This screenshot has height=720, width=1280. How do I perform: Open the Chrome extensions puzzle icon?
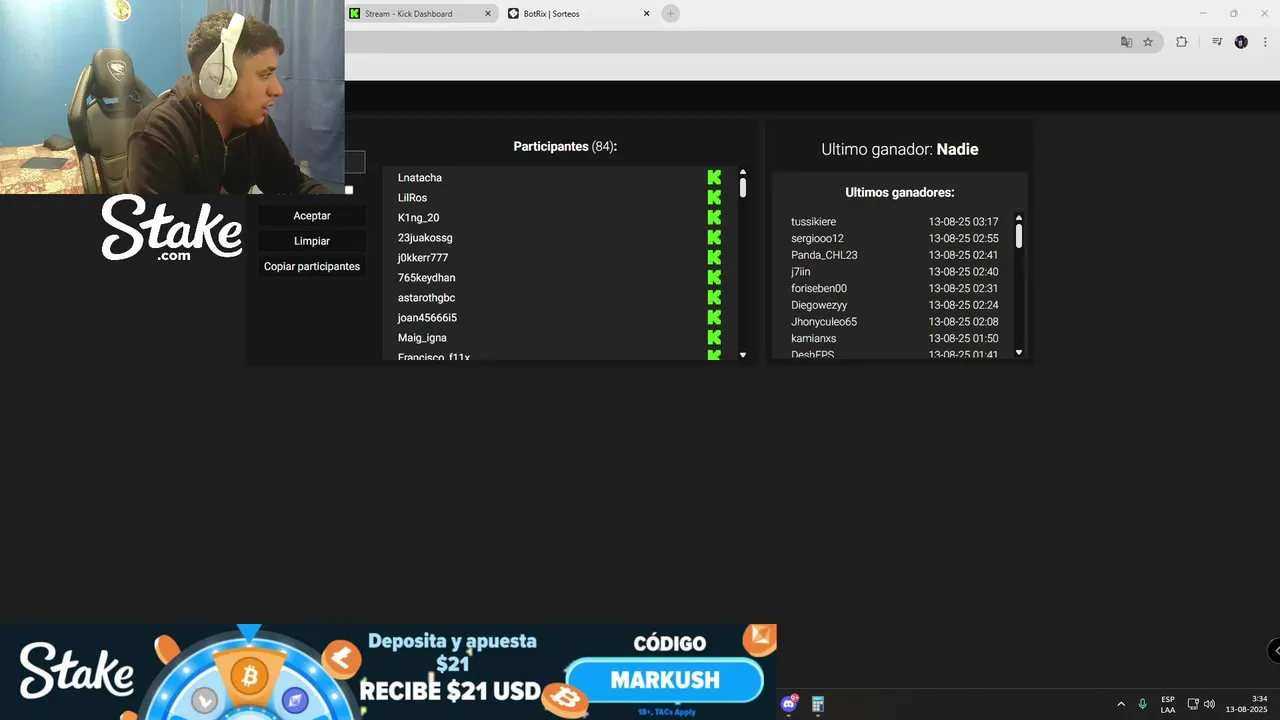coord(1181,42)
